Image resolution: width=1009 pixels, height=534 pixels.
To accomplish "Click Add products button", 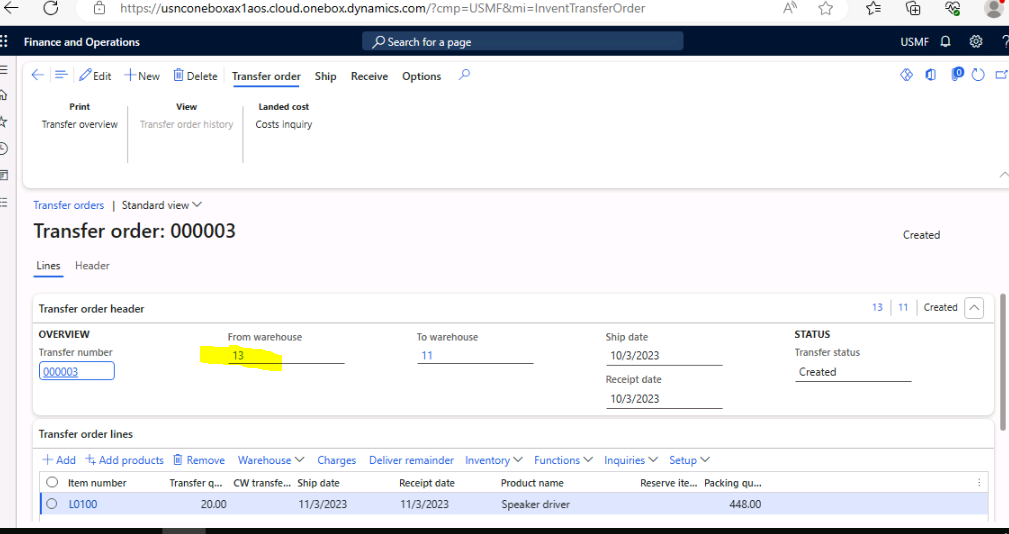I will point(125,460).
